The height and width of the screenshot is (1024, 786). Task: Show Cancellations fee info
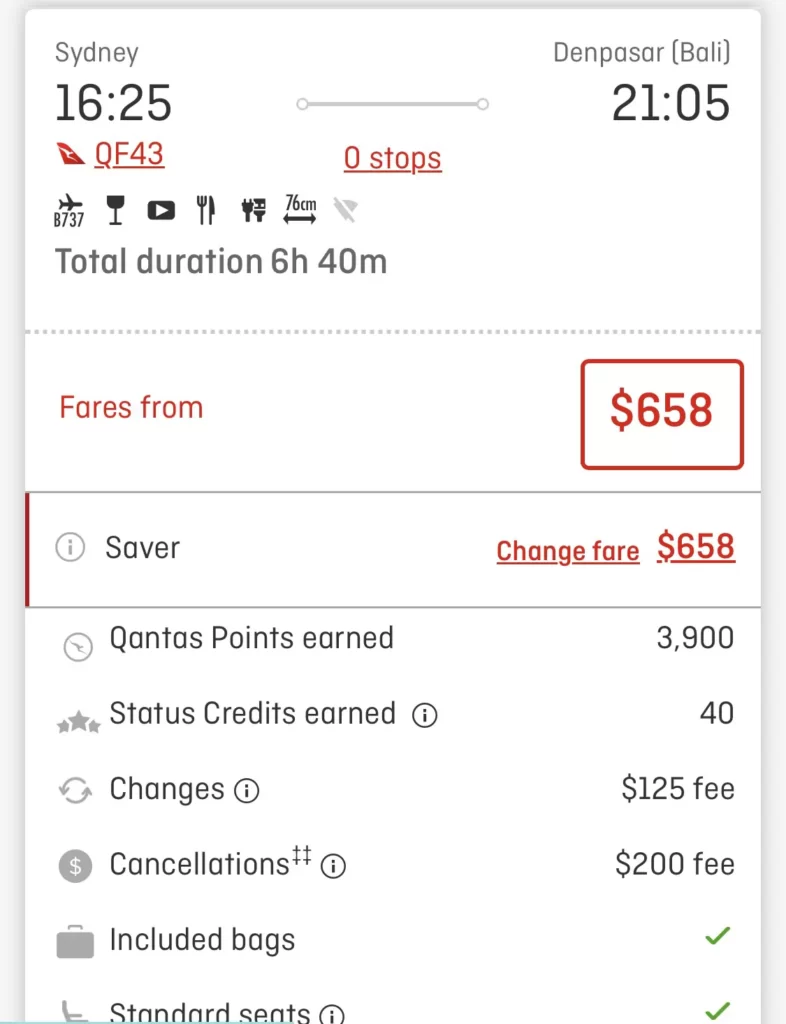[x=333, y=866]
